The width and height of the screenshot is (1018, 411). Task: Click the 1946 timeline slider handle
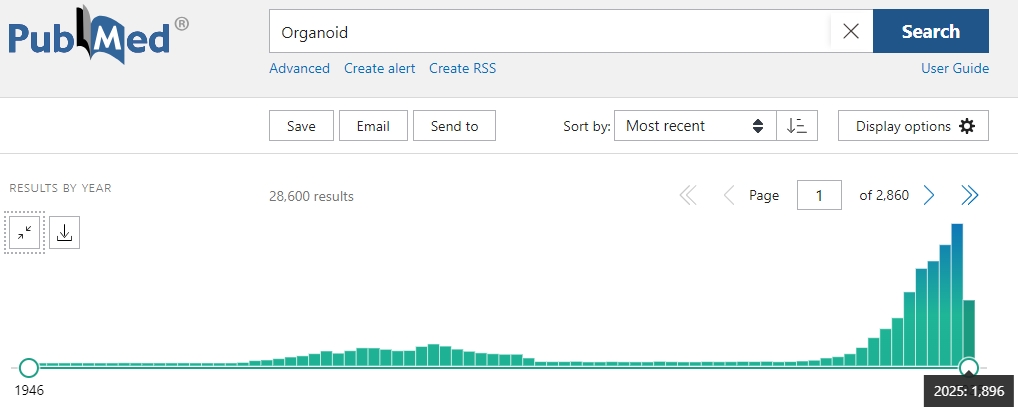coord(29,367)
